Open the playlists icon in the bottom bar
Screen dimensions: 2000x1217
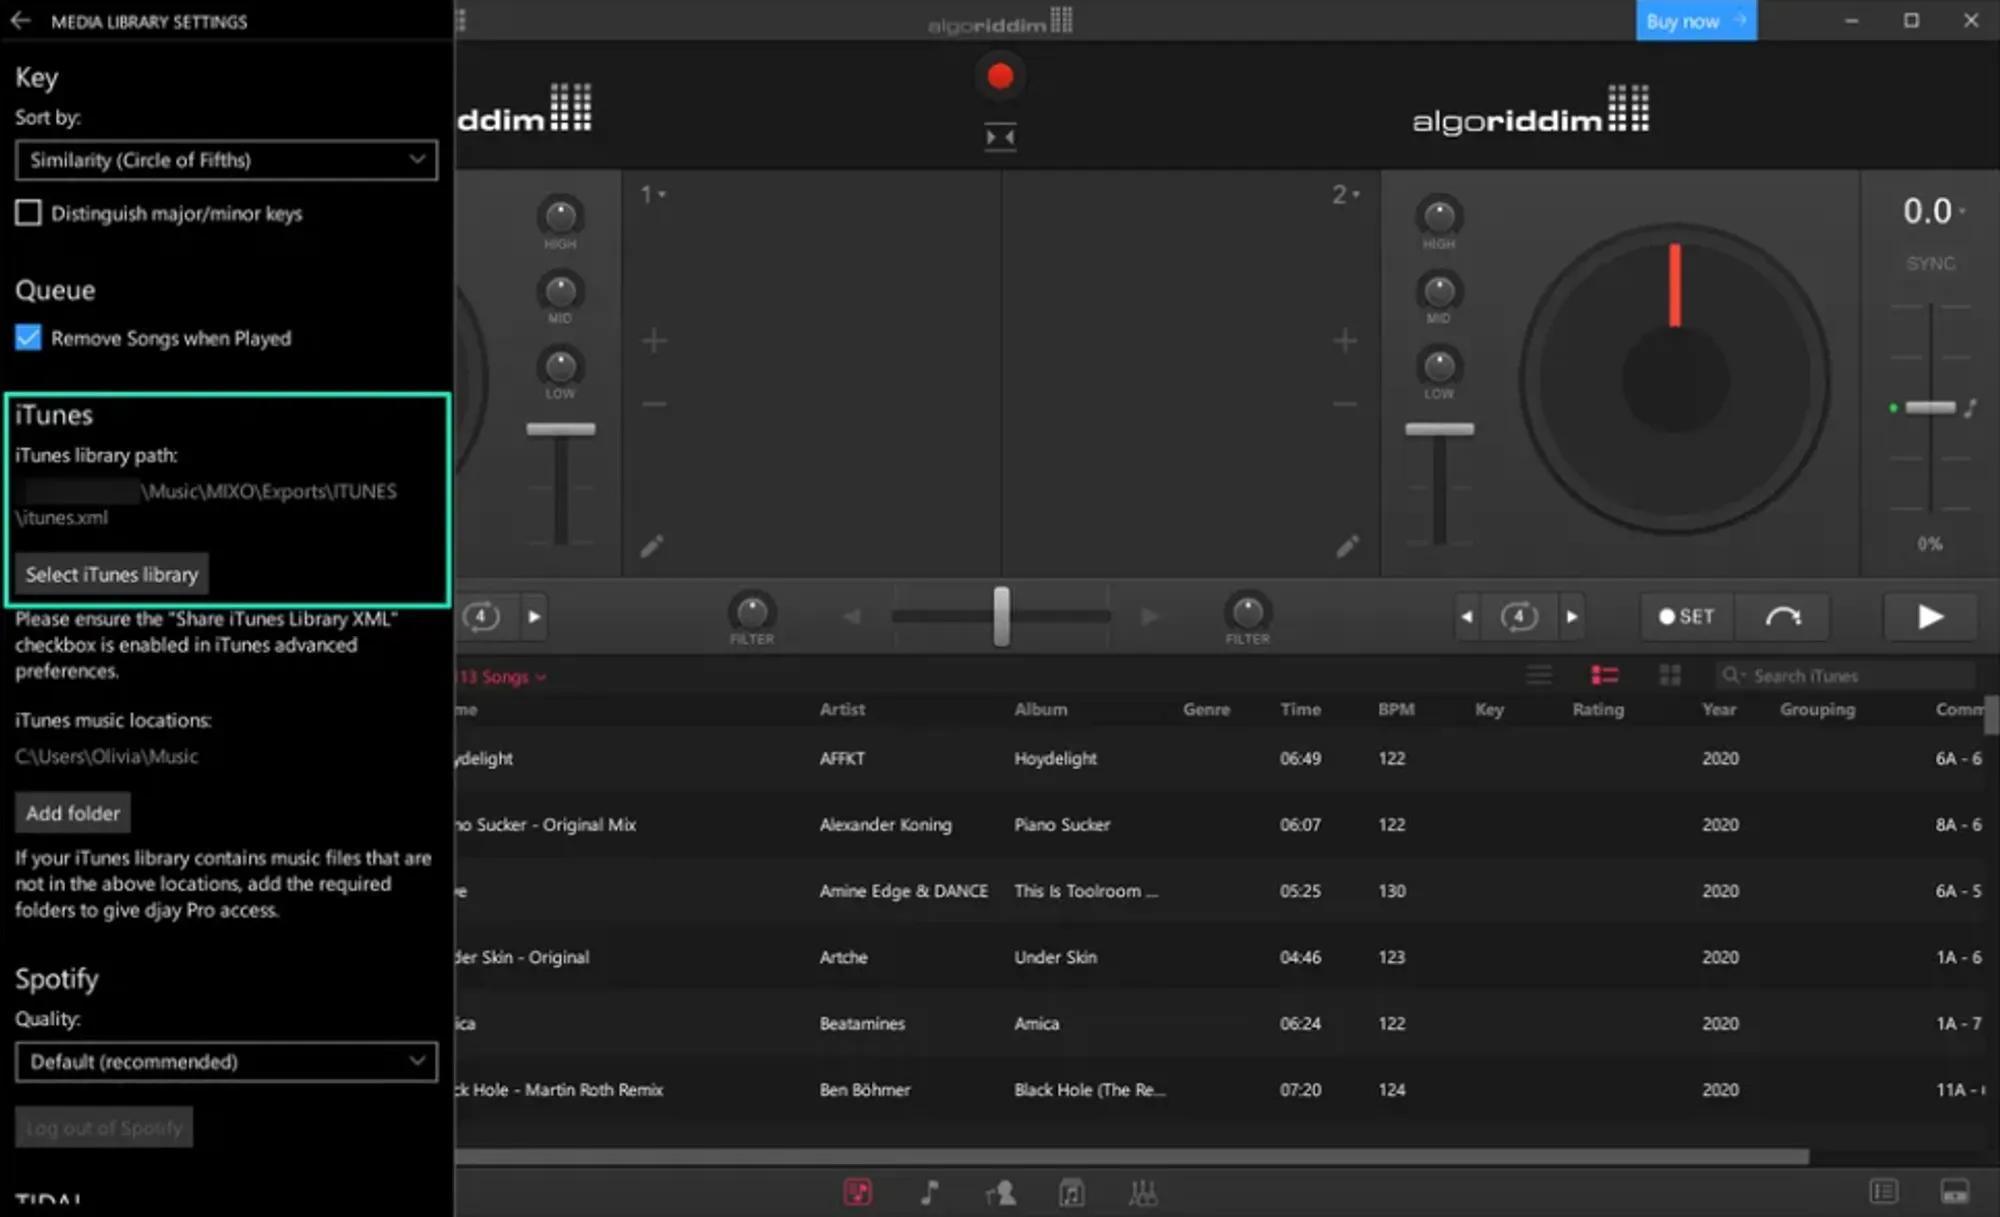1141,1192
